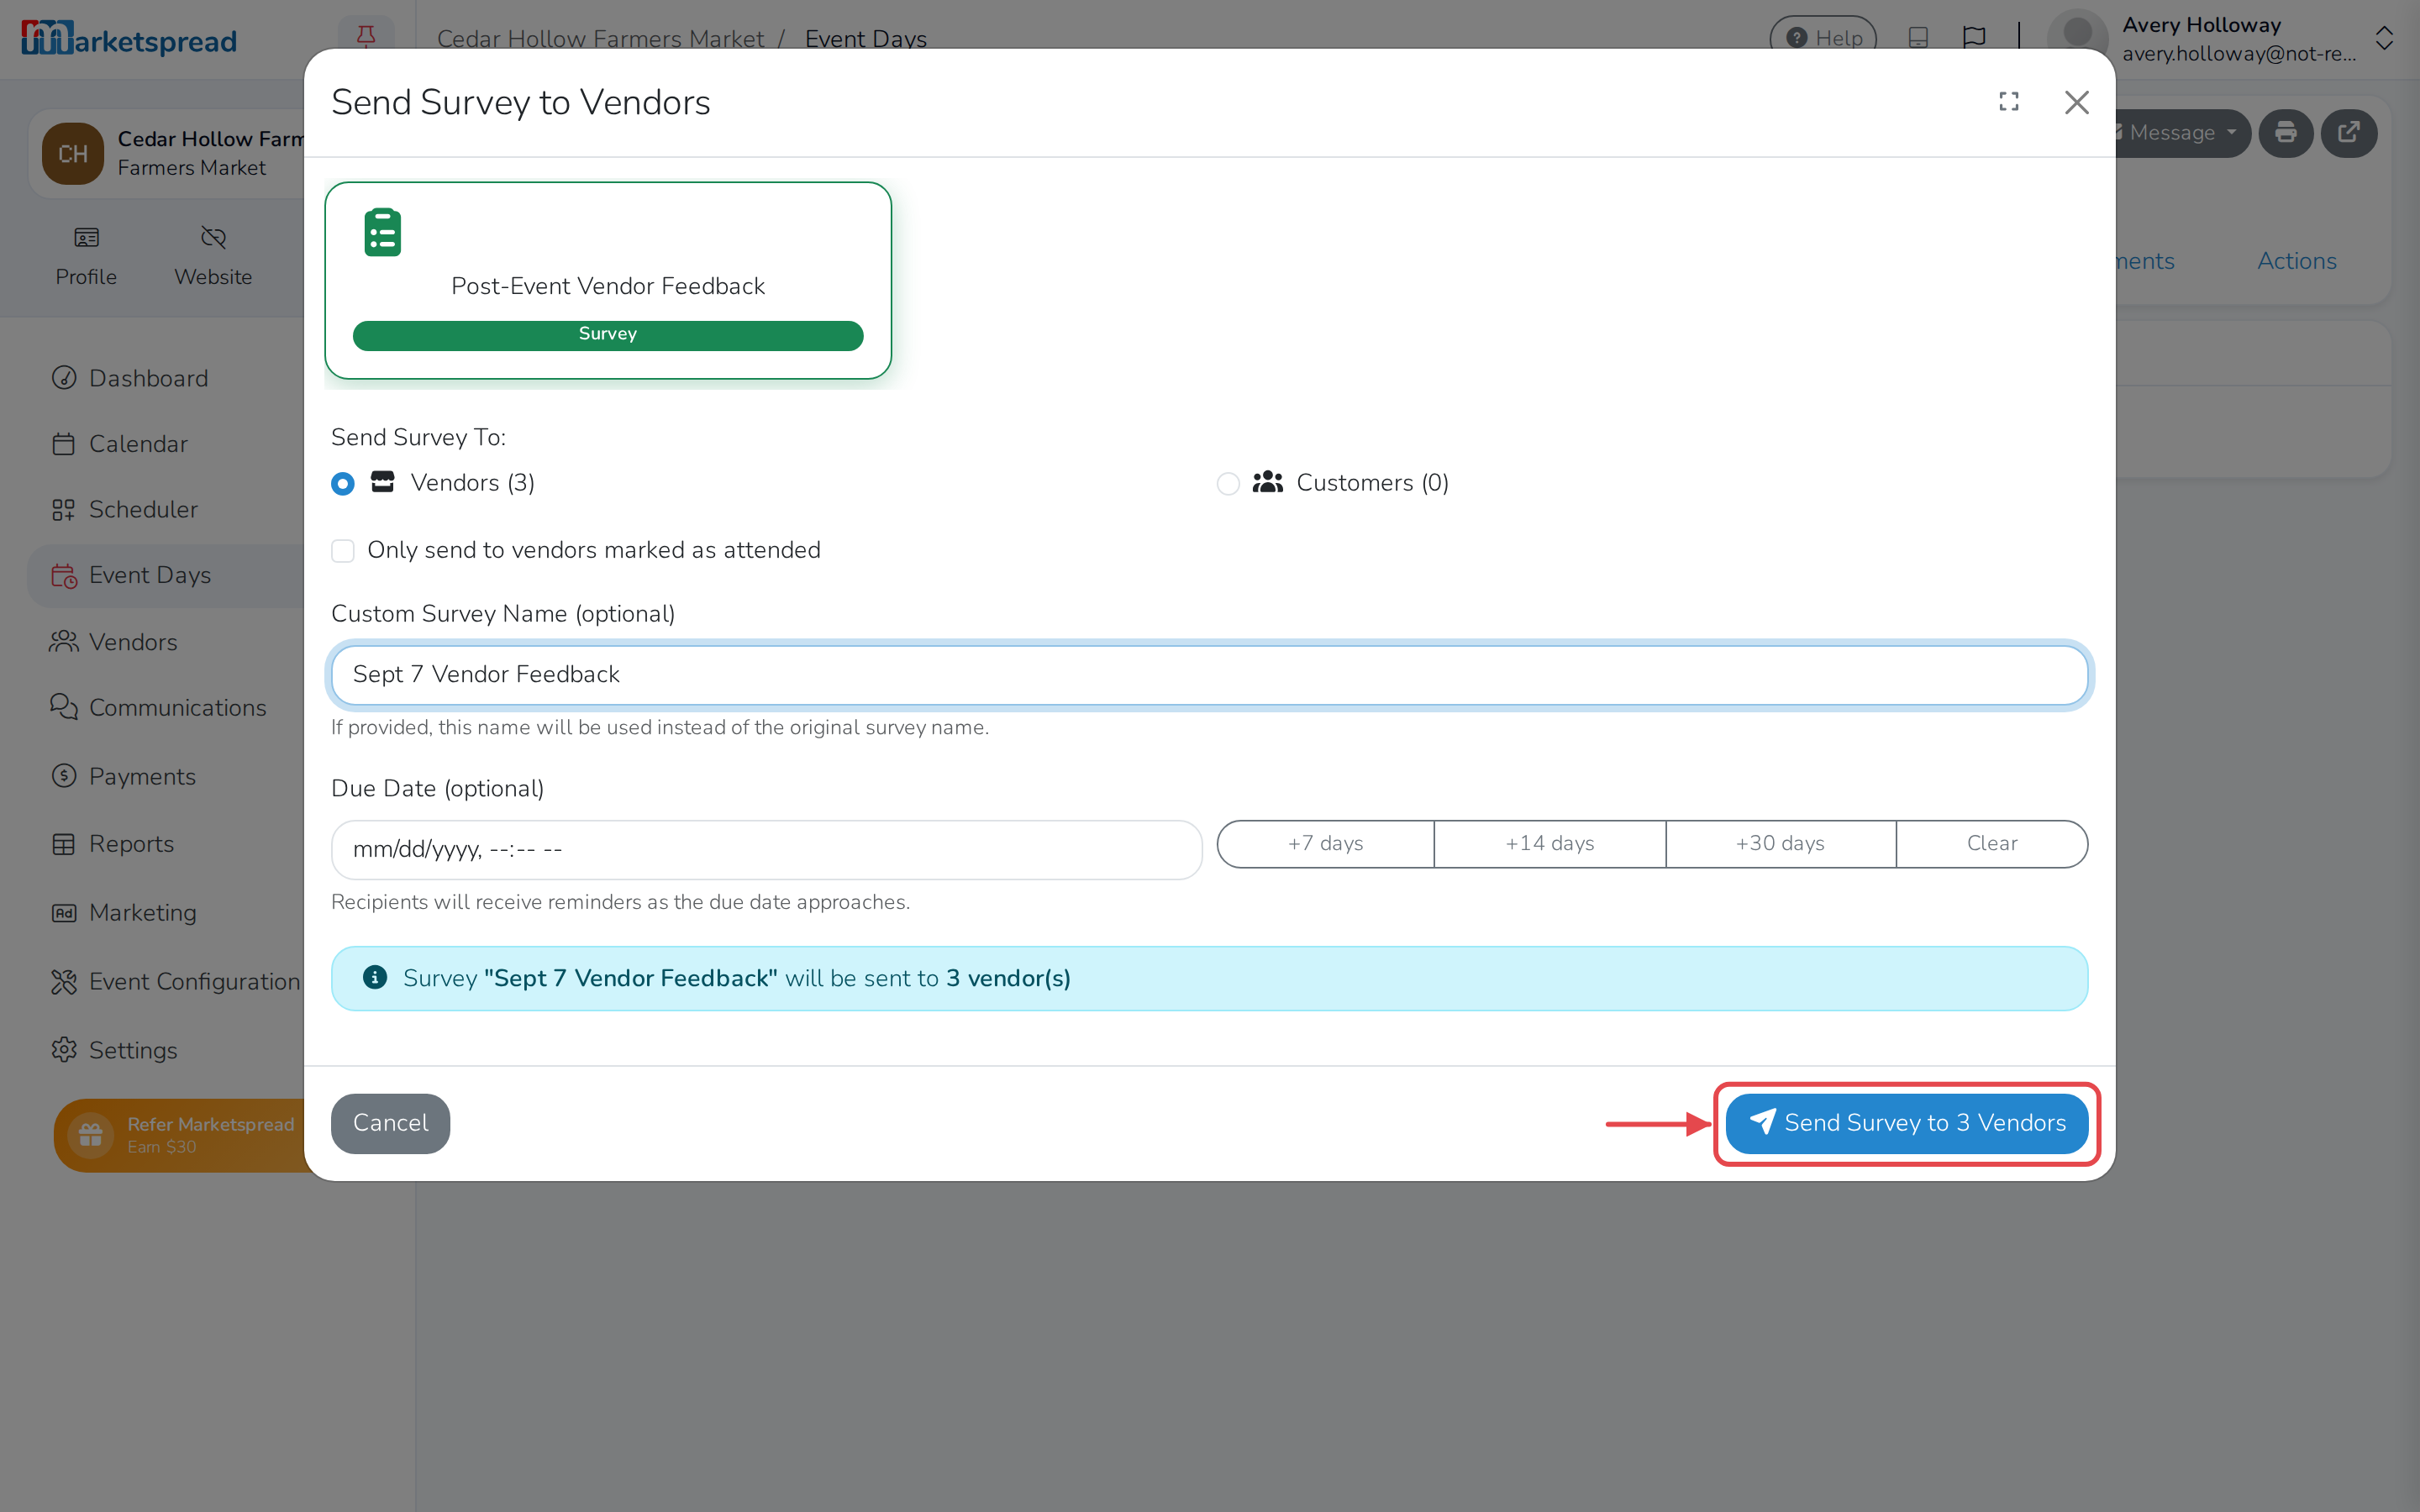Select the Vendors (3) radio option
The width and height of the screenshot is (2420, 1512).
[343, 484]
